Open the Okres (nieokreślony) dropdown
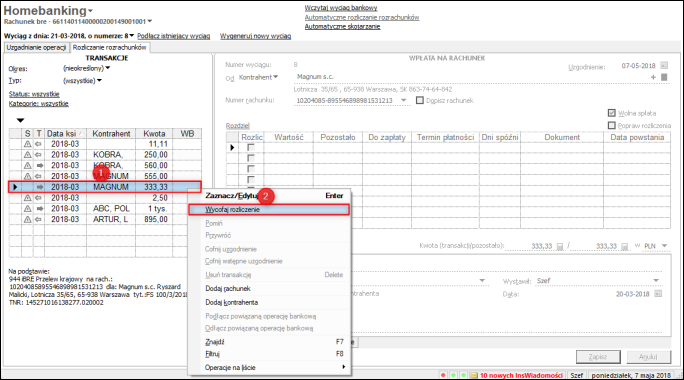 point(86,68)
